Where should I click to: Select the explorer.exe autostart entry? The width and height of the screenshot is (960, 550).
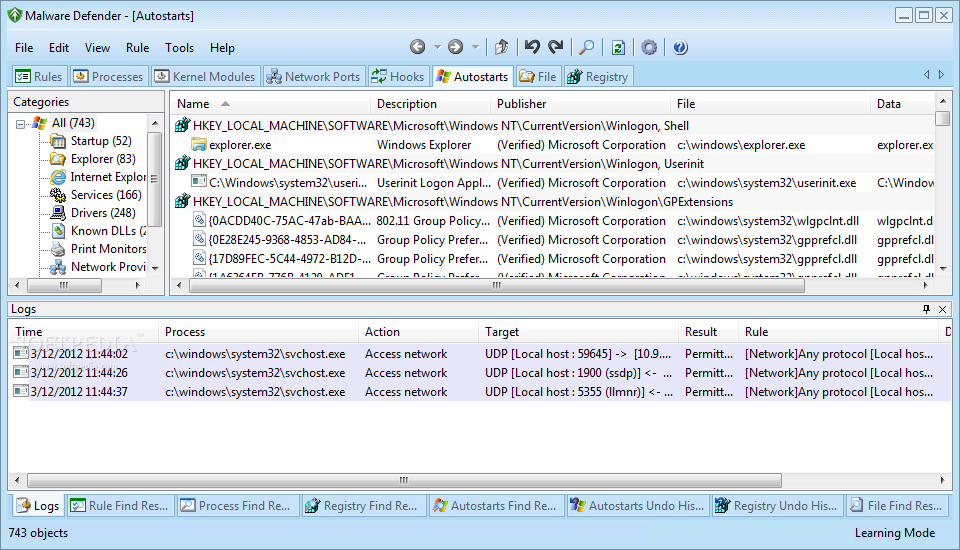(x=553, y=145)
